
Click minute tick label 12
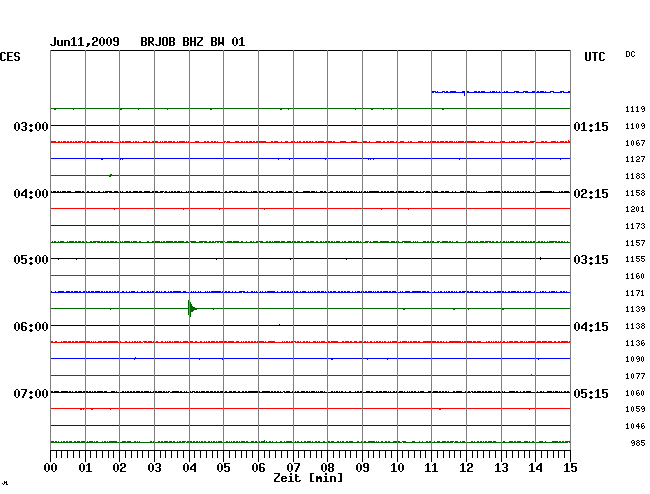[x=466, y=468]
